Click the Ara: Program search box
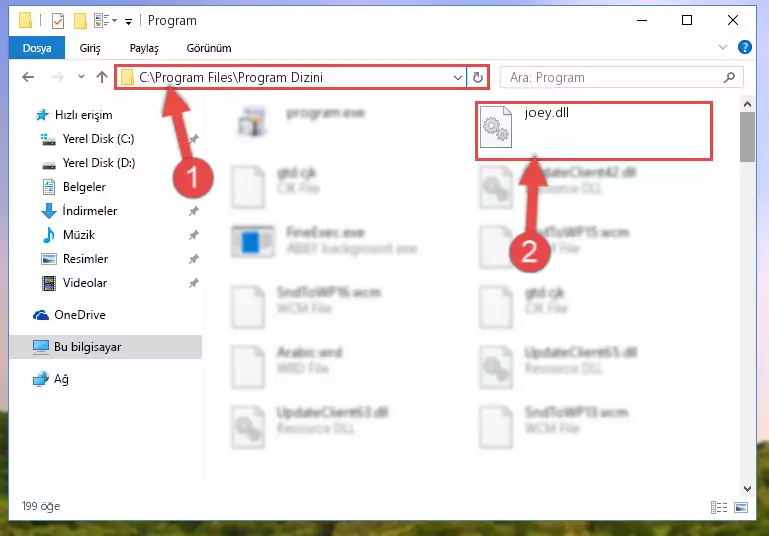The width and height of the screenshot is (769, 536). (x=621, y=77)
